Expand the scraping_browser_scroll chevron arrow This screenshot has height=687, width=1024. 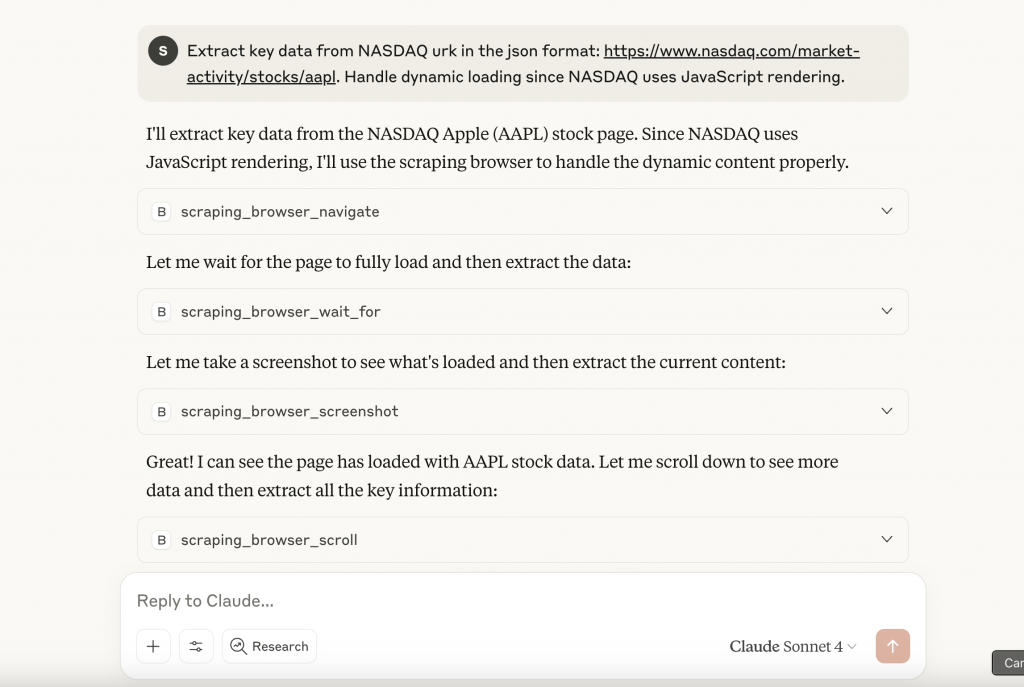click(x=886, y=539)
